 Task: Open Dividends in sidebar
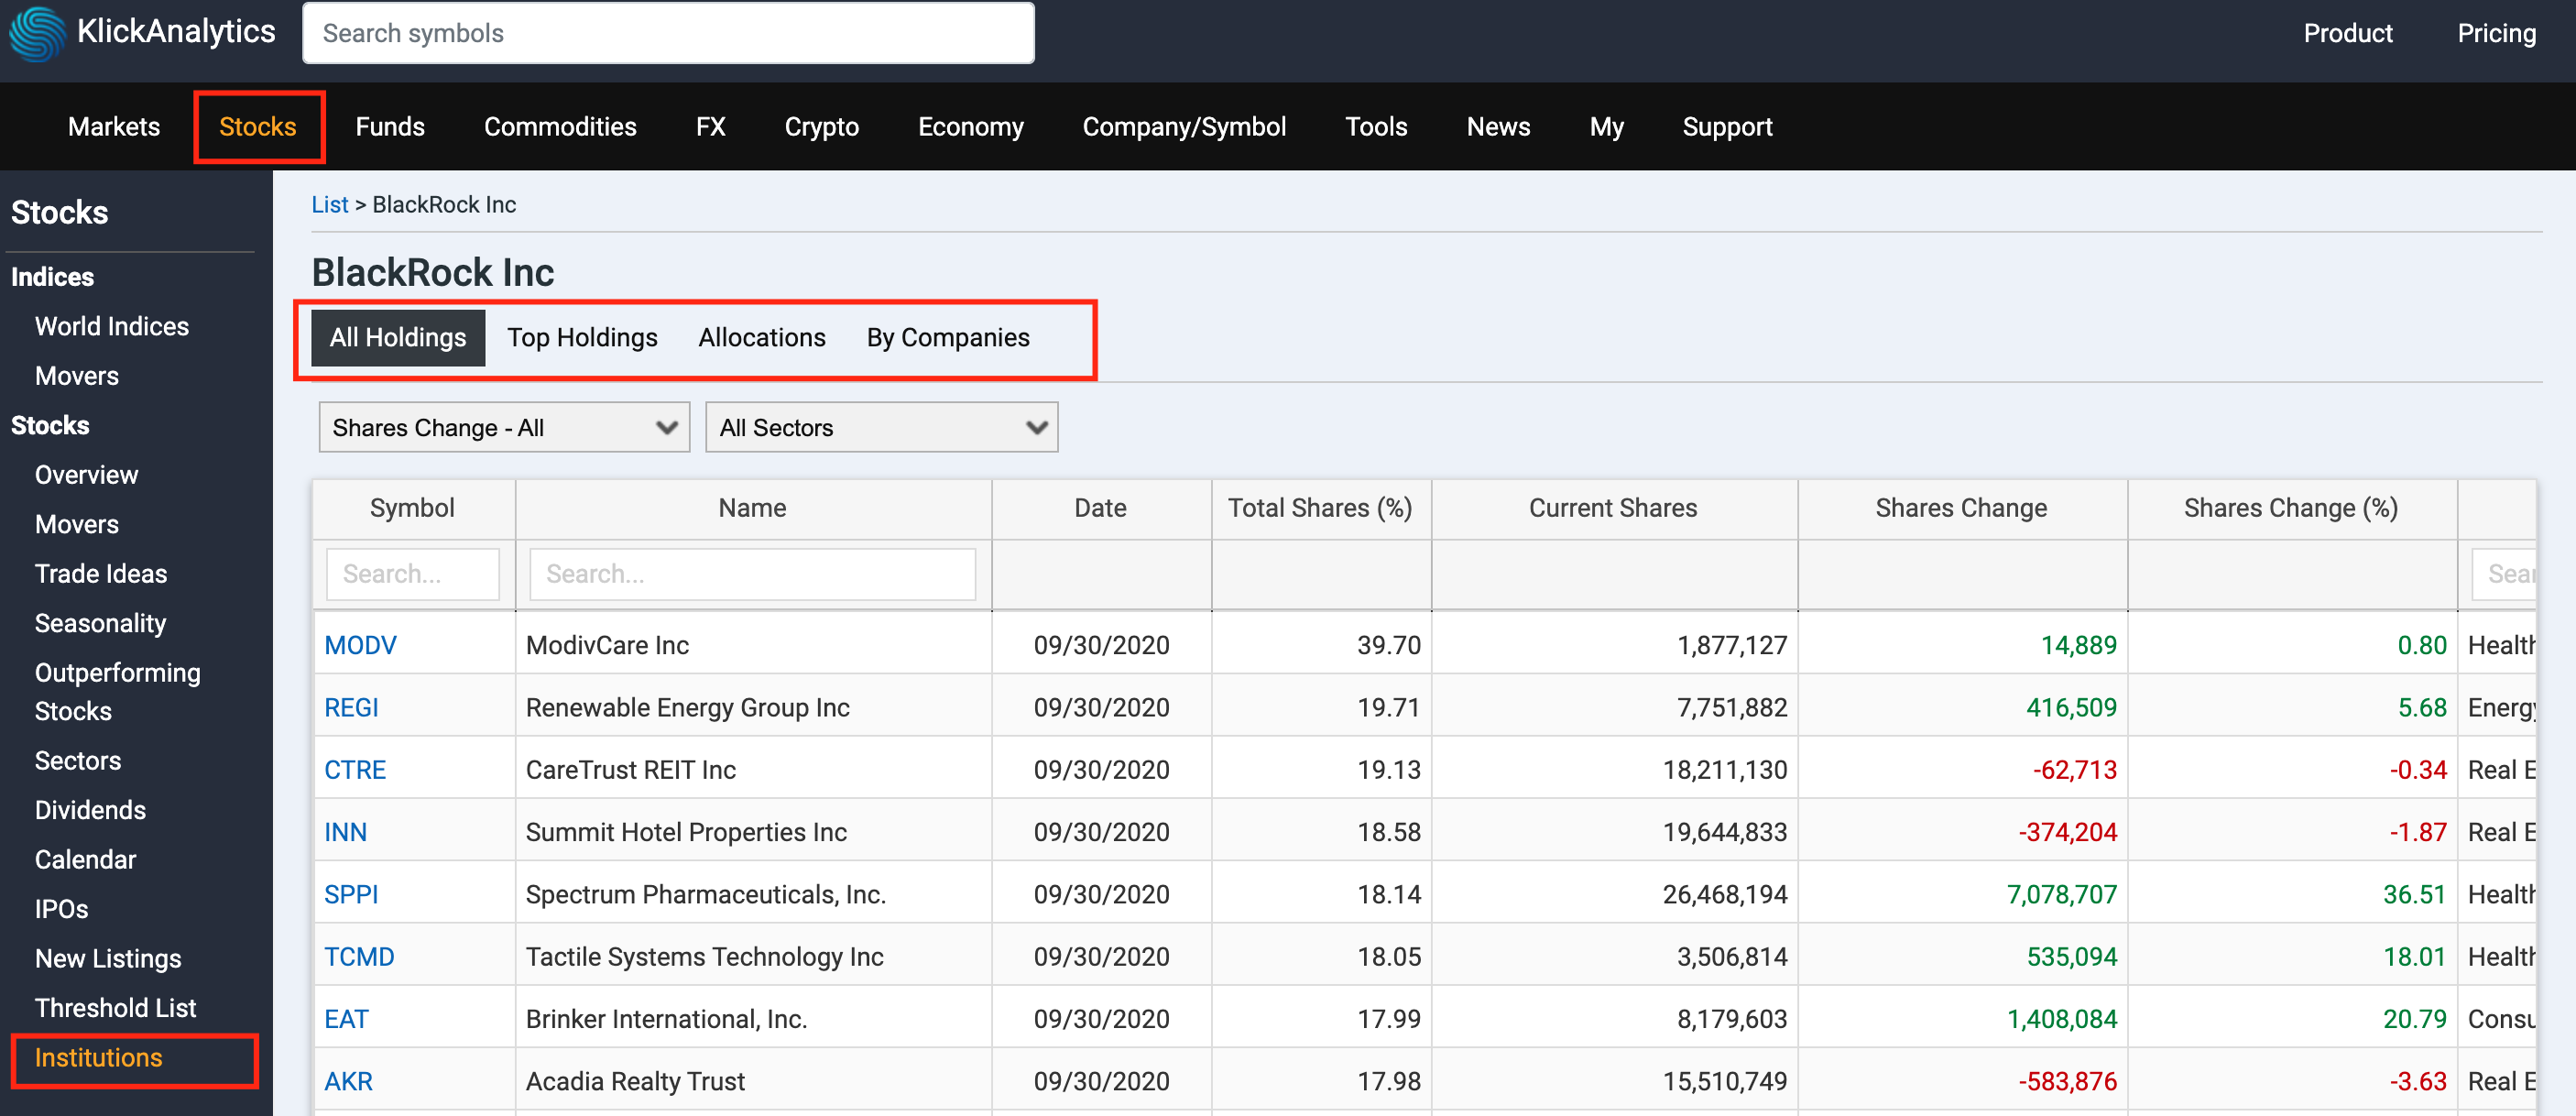pos(91,810)
